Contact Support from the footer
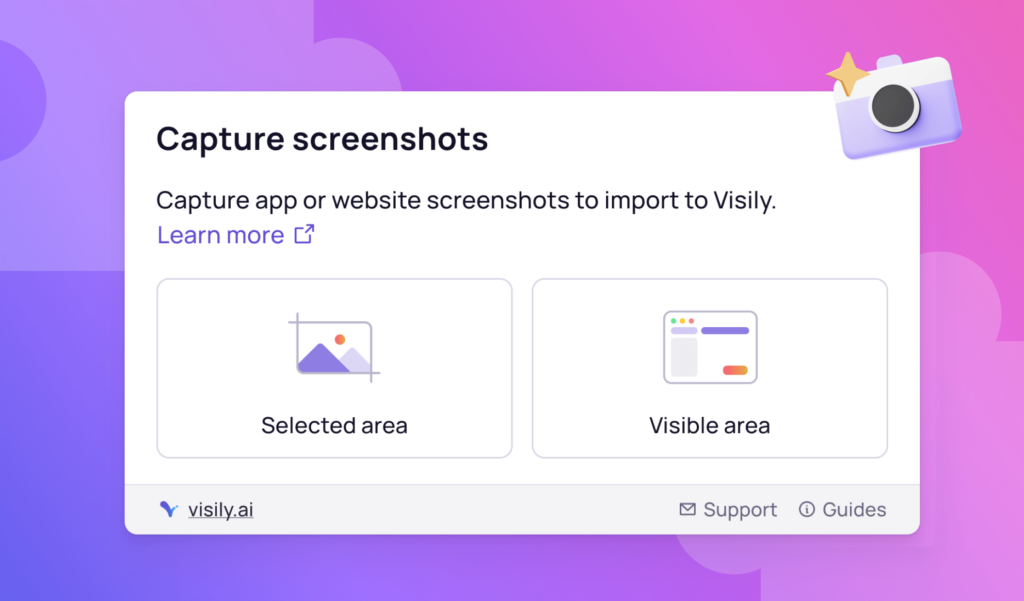The width and height of the screenshot is (1024, 601). [740, 509]
